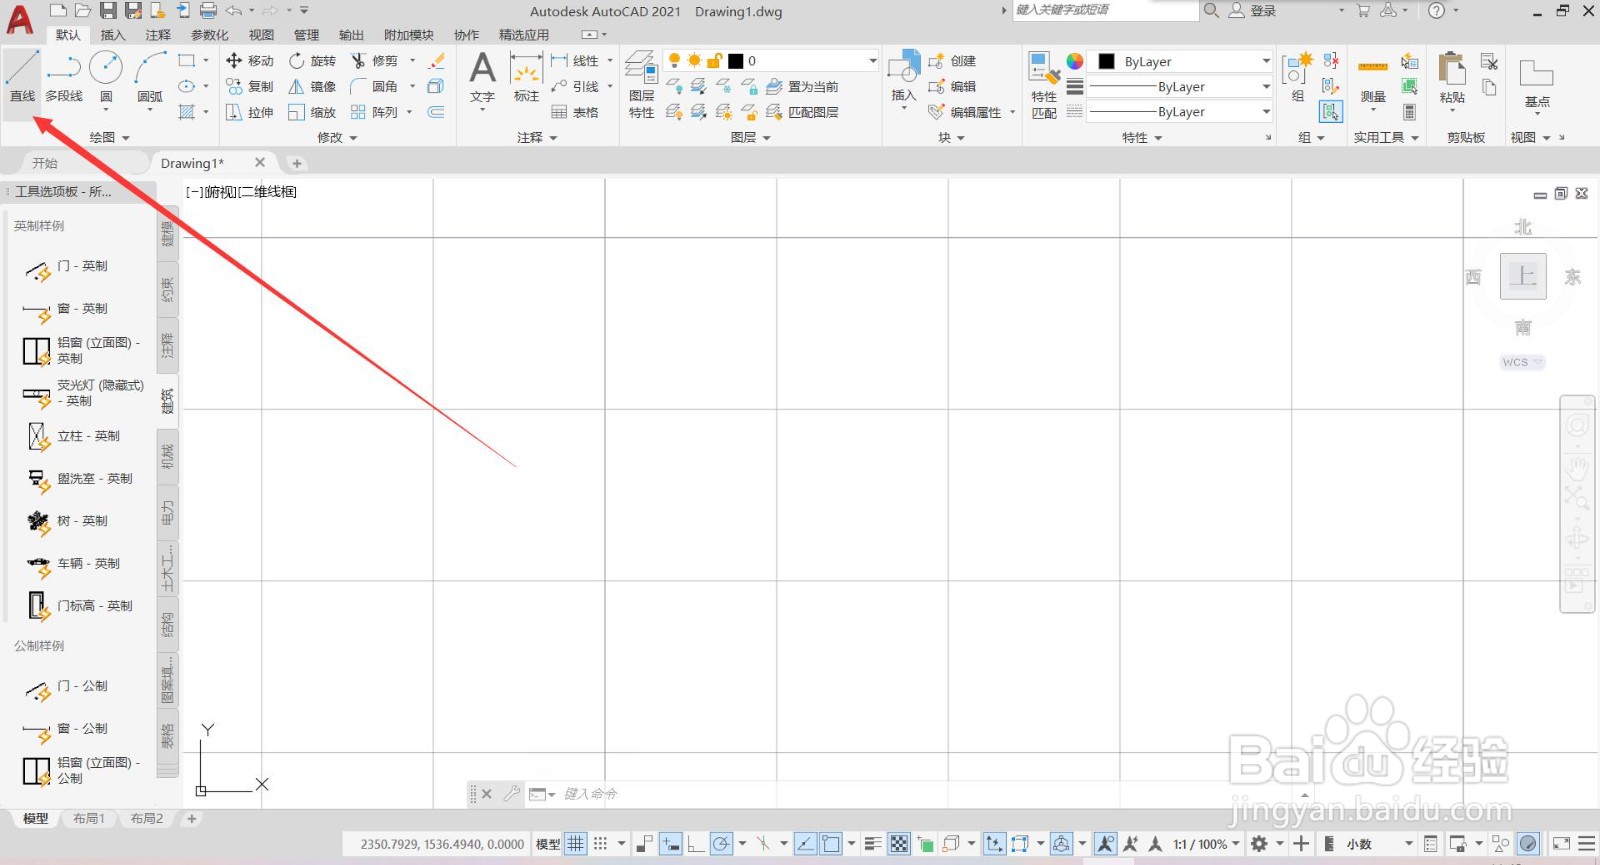
Task: Switch to the 视图 ribbon tab
Action: (261, 35)
